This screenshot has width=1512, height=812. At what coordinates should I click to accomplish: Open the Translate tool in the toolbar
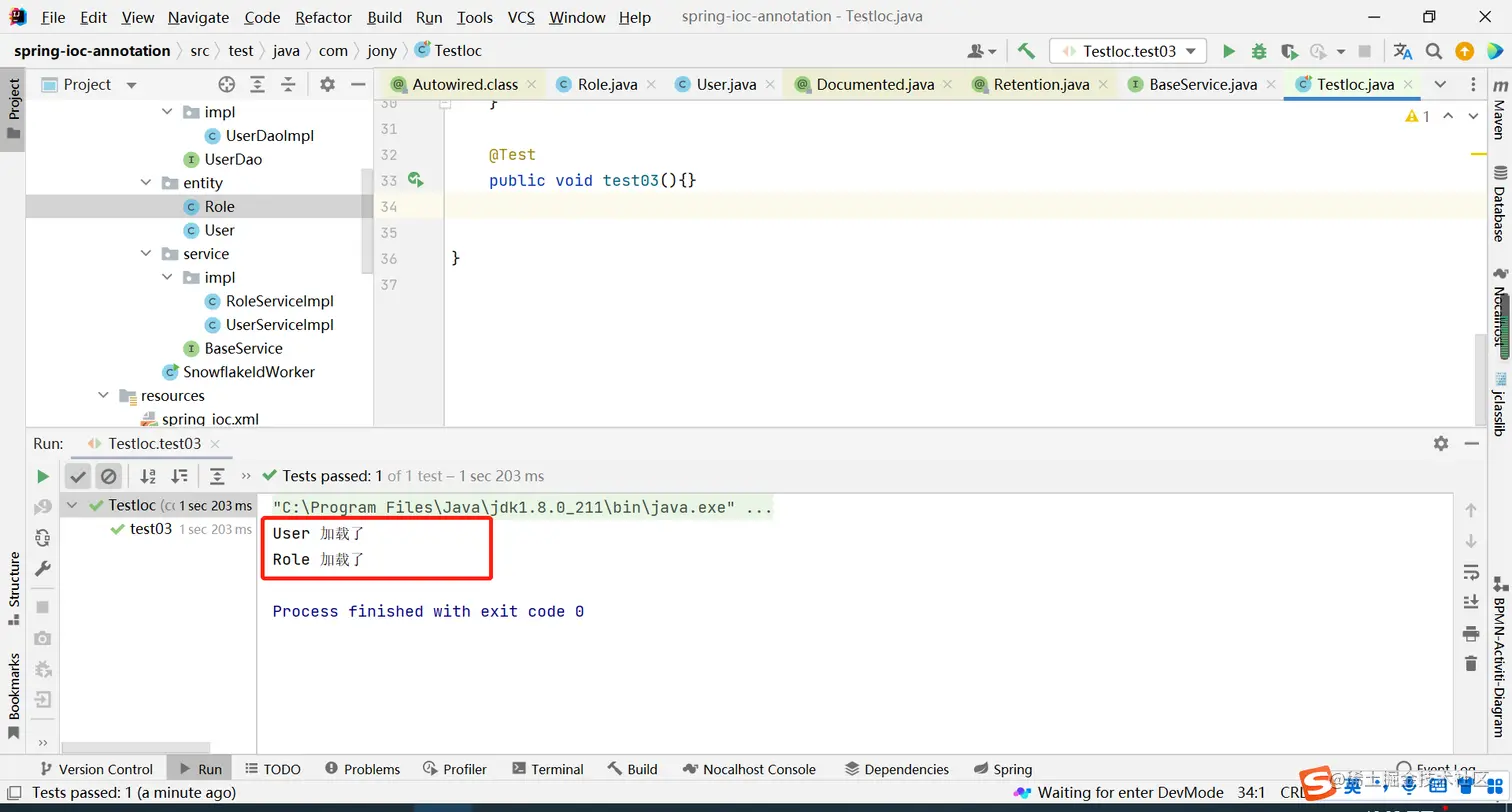point(1403,51)
